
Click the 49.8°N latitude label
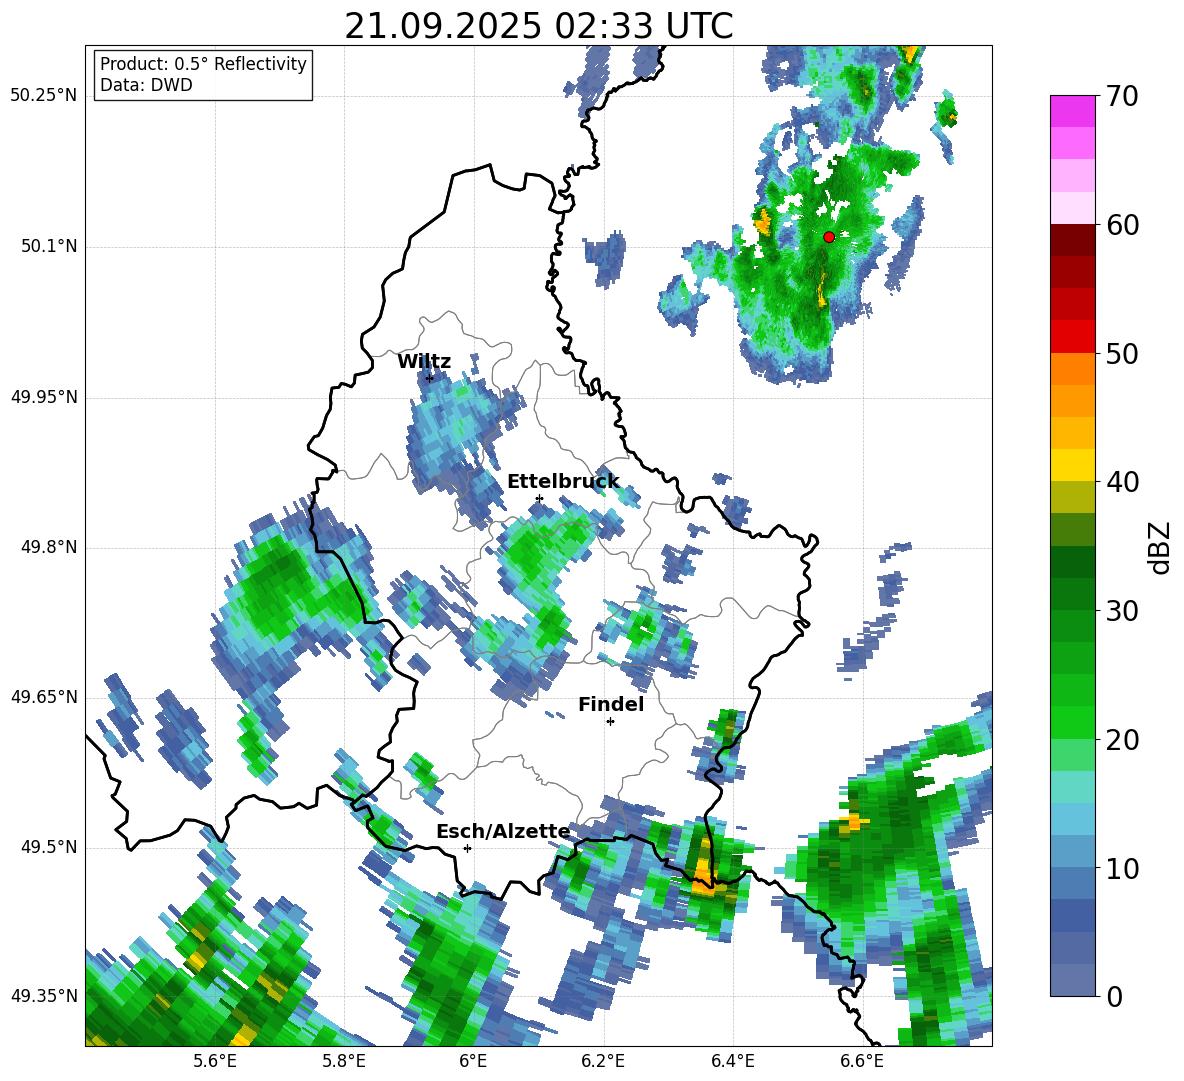49,547
